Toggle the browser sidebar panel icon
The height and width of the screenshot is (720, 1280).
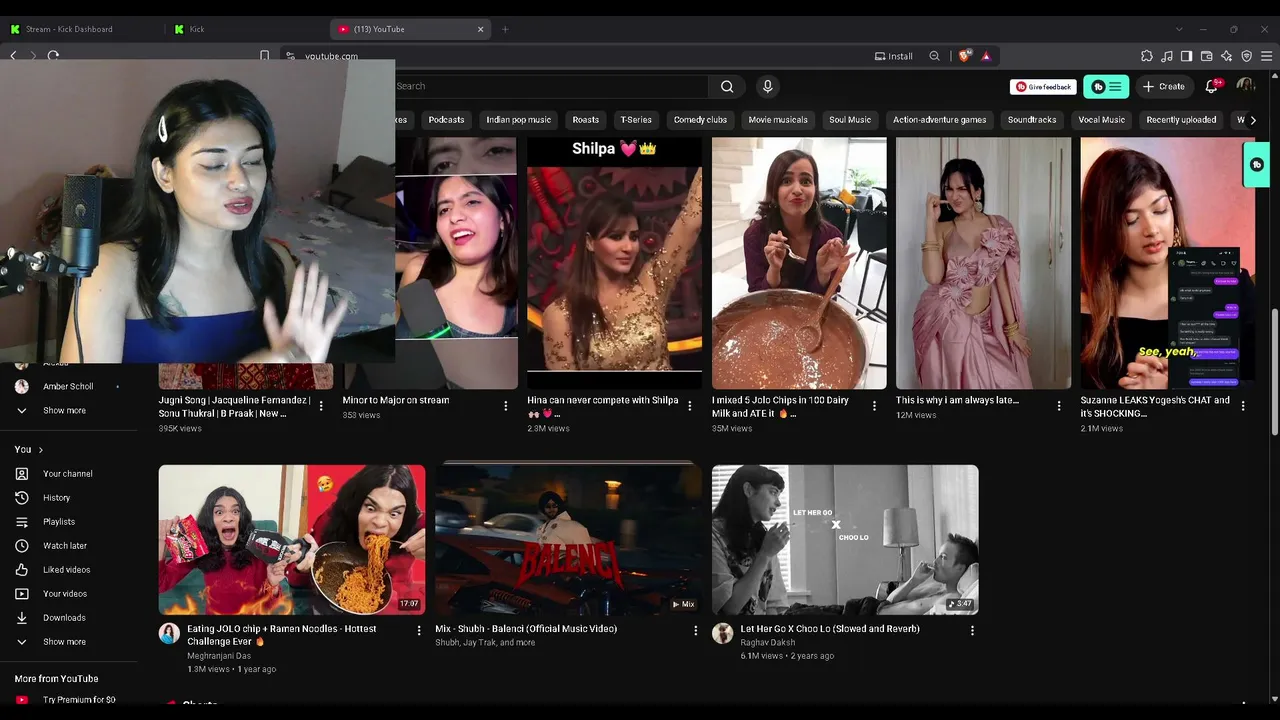1187,56
